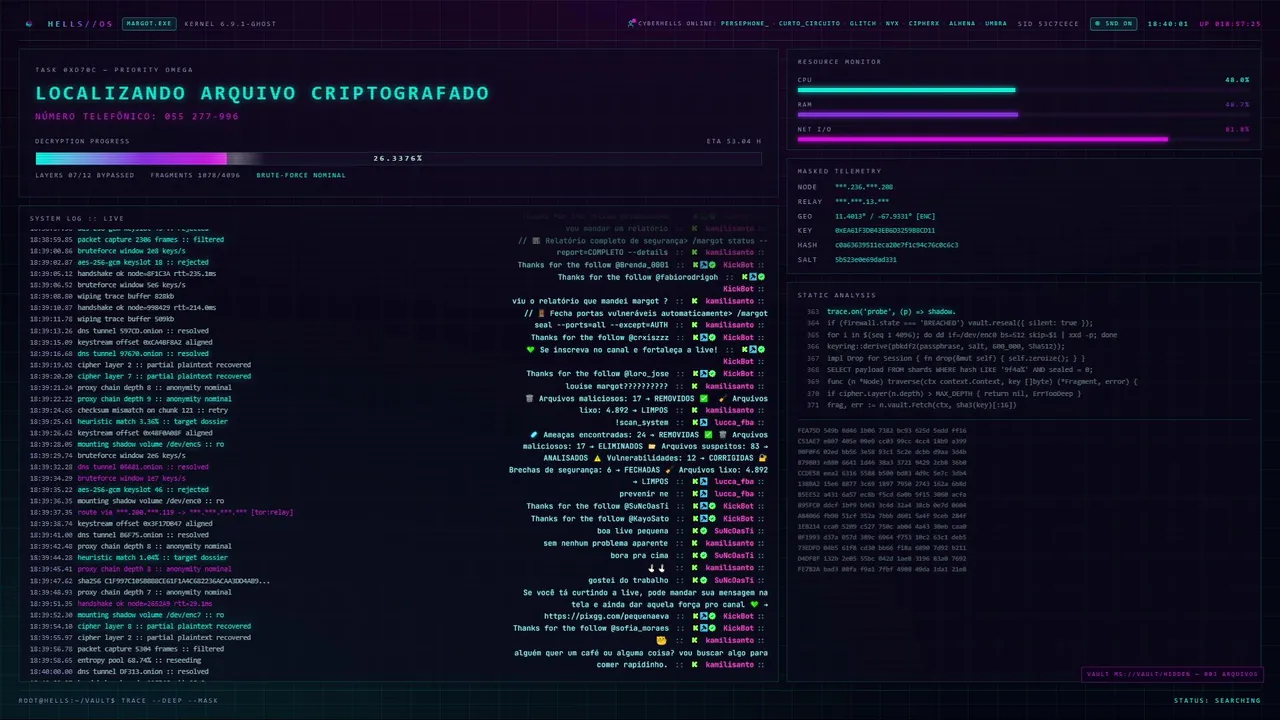
Task: Click the green checkmark after 'REMOVIDOS'
Action: tap(704, 398)
